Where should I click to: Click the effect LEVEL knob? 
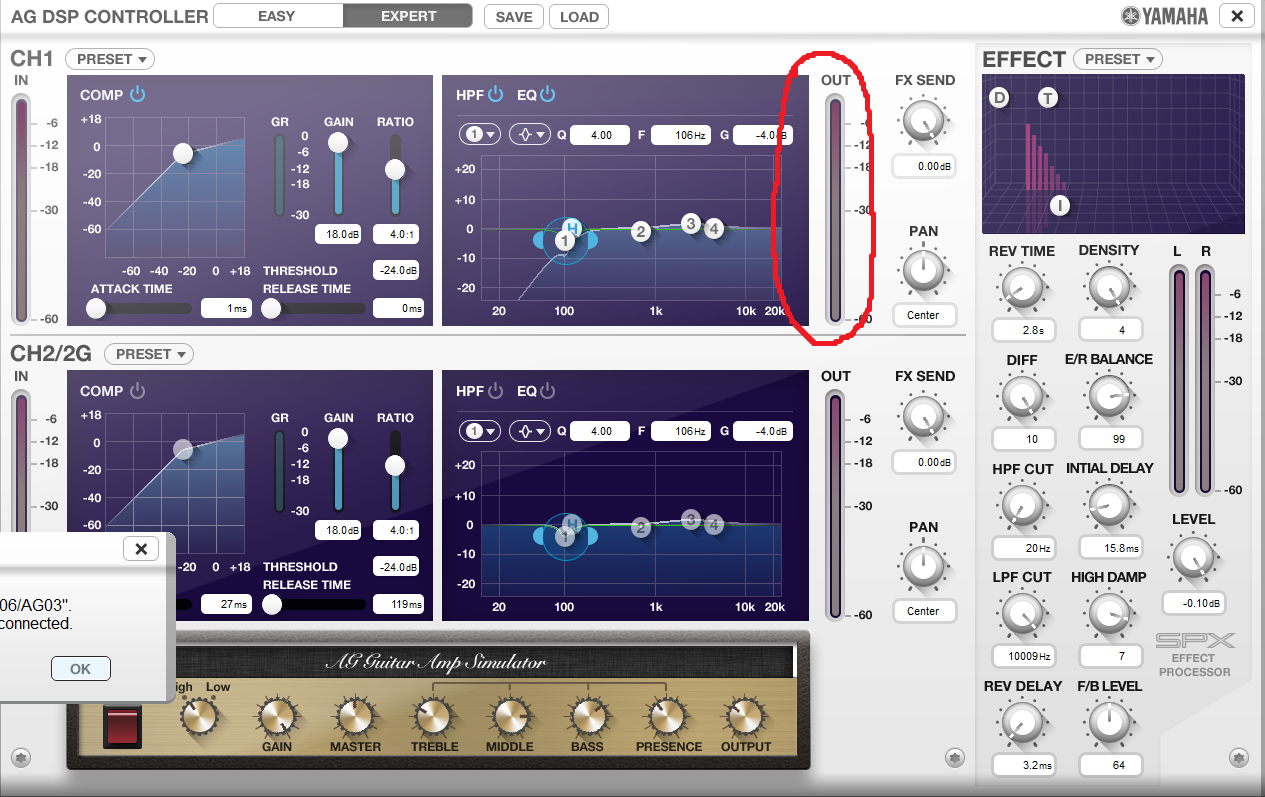(1192, 559)
